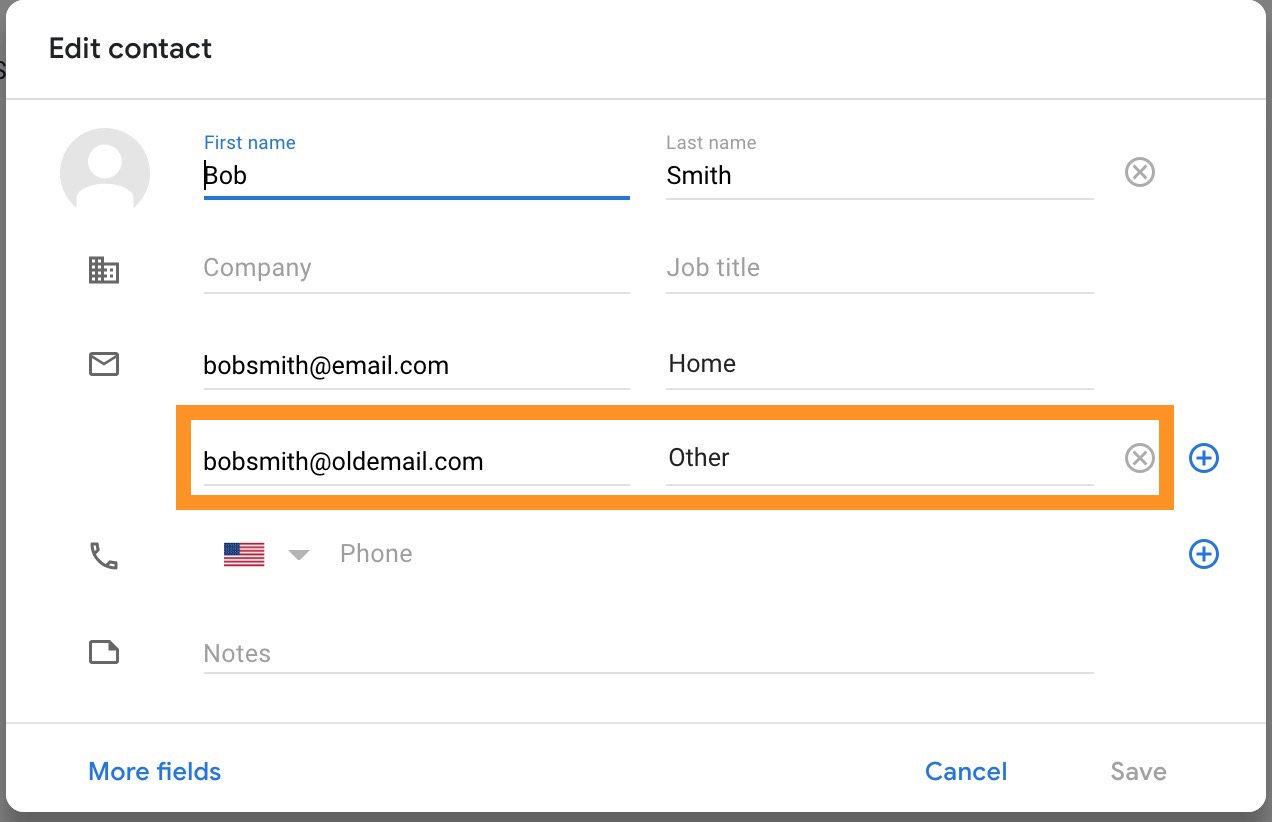
Task: Add another phone number with plus icon
Action: click(x=1203, y=554)
